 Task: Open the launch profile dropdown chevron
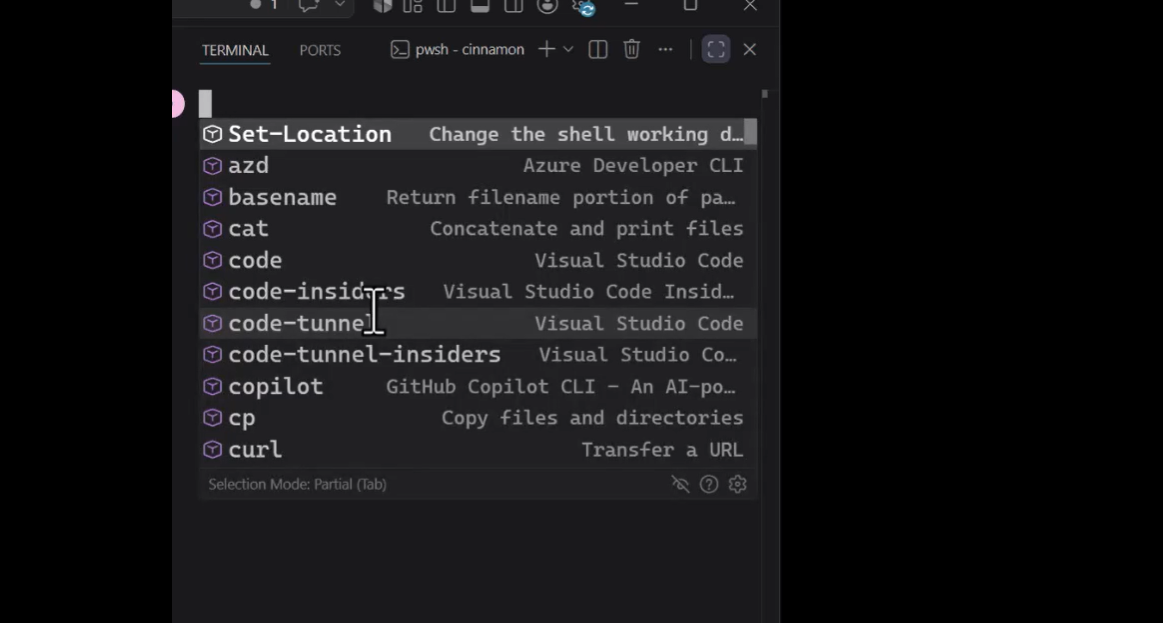(x=568, y=50)
